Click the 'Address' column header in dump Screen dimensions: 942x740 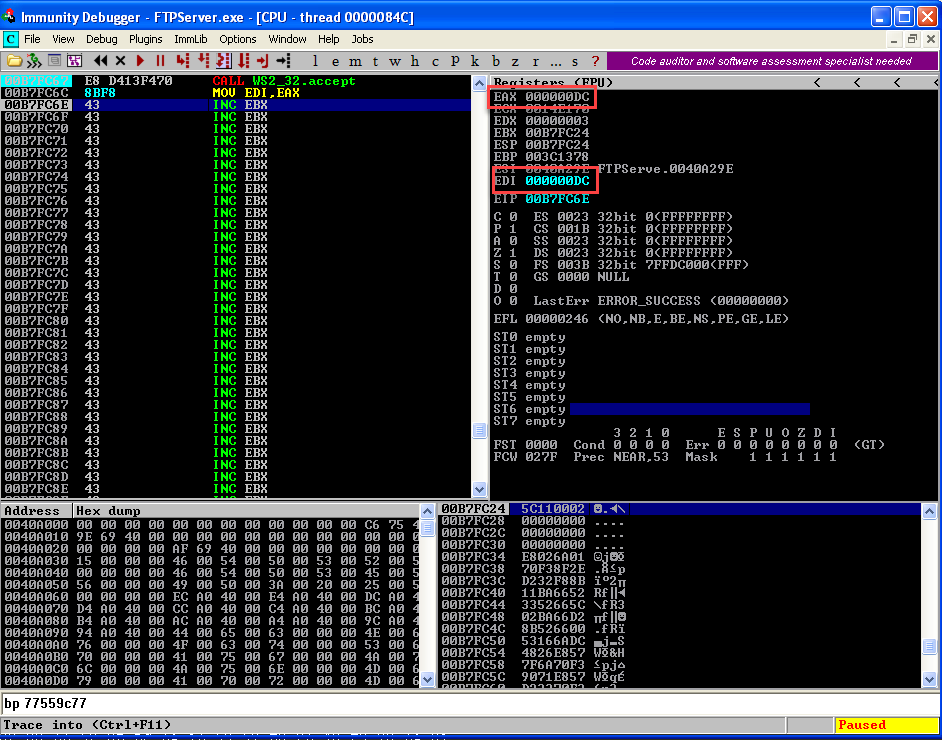pyautogui.click(x=37, y=511)
